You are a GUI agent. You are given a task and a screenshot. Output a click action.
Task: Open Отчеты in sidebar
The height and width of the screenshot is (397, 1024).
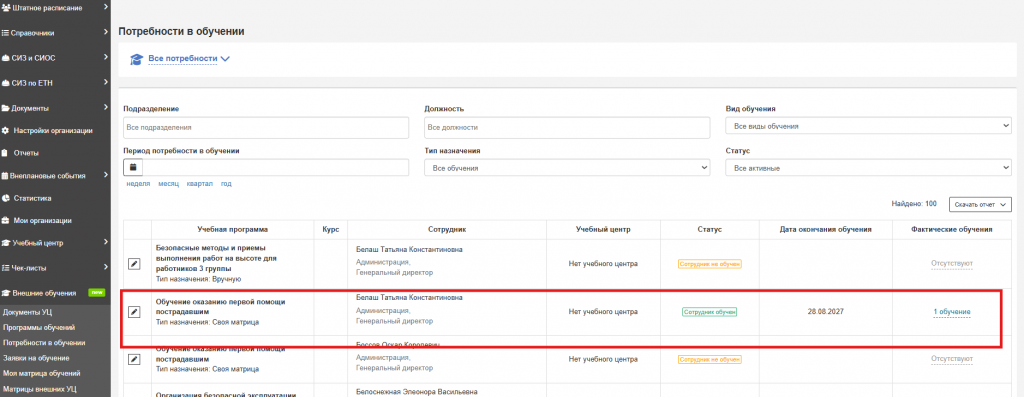point(25,153)
